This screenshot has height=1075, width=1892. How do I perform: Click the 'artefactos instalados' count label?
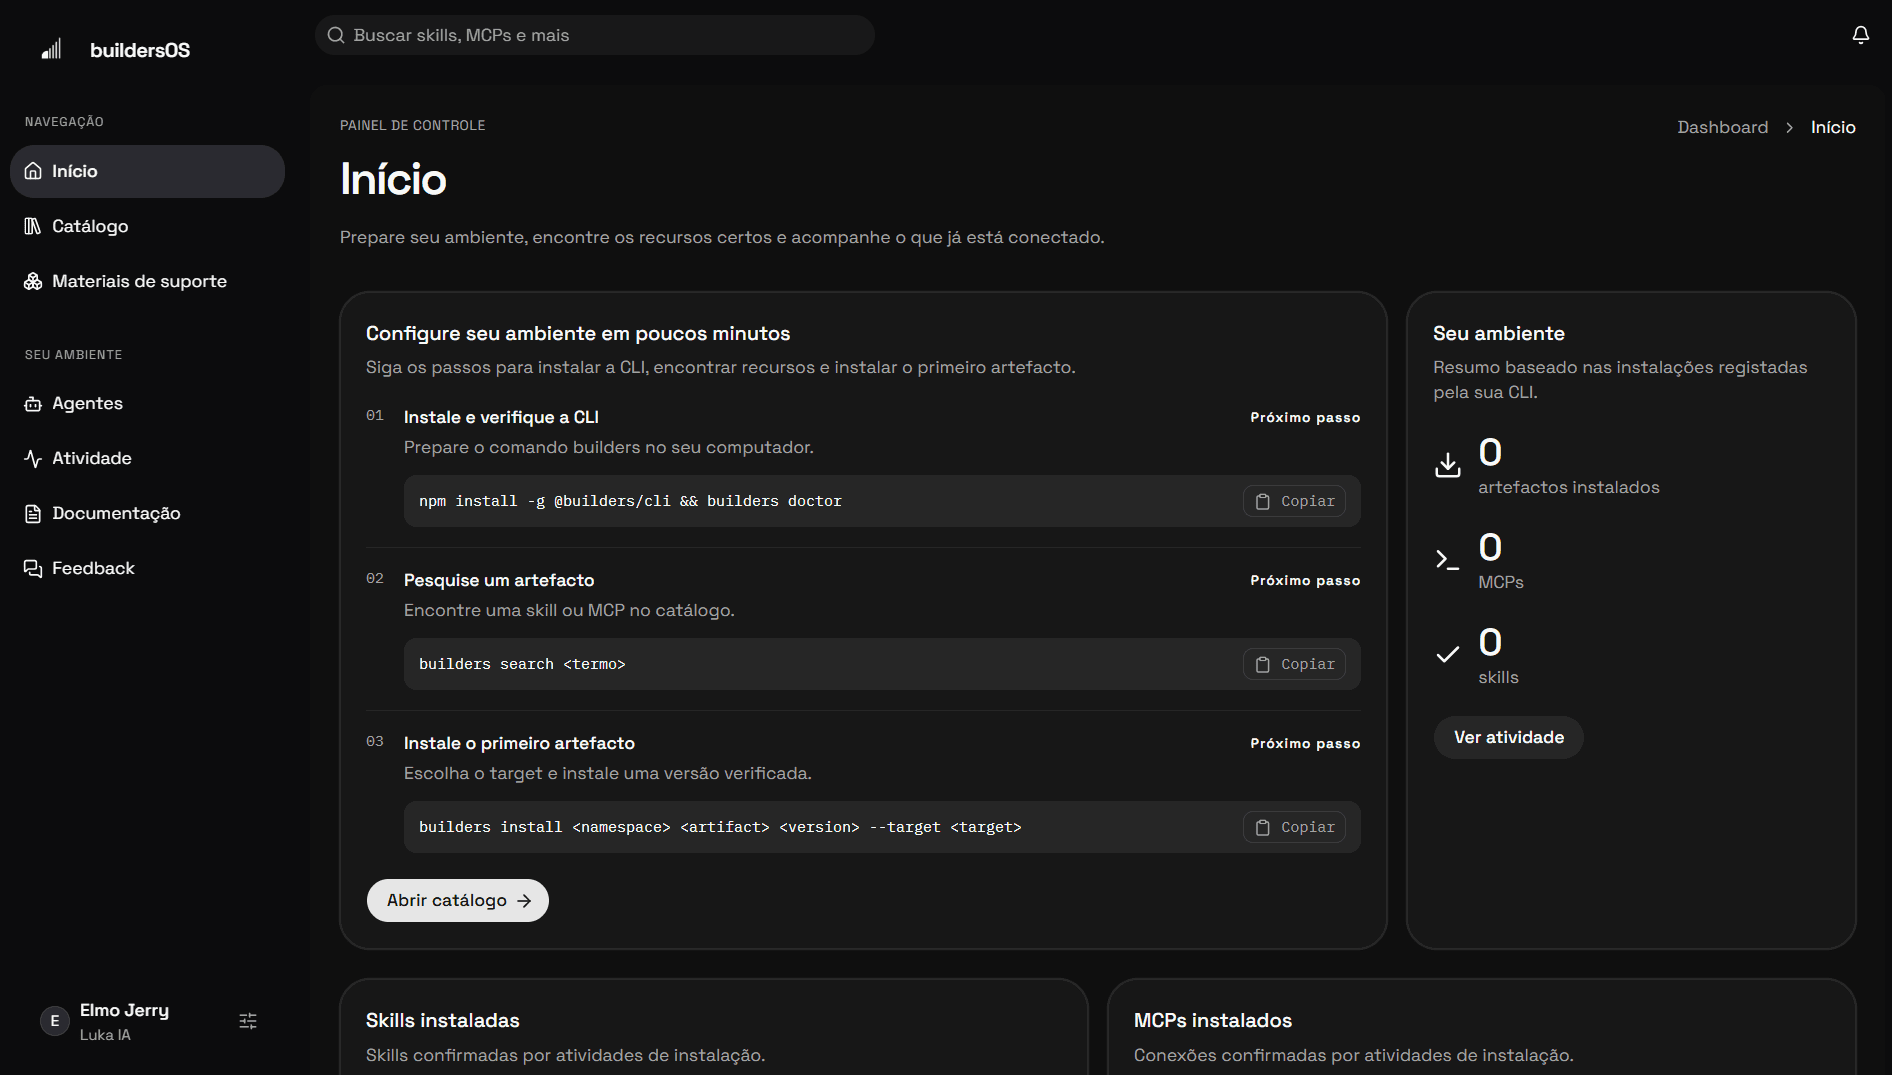pyautogui.click(x=1568, y=487)
